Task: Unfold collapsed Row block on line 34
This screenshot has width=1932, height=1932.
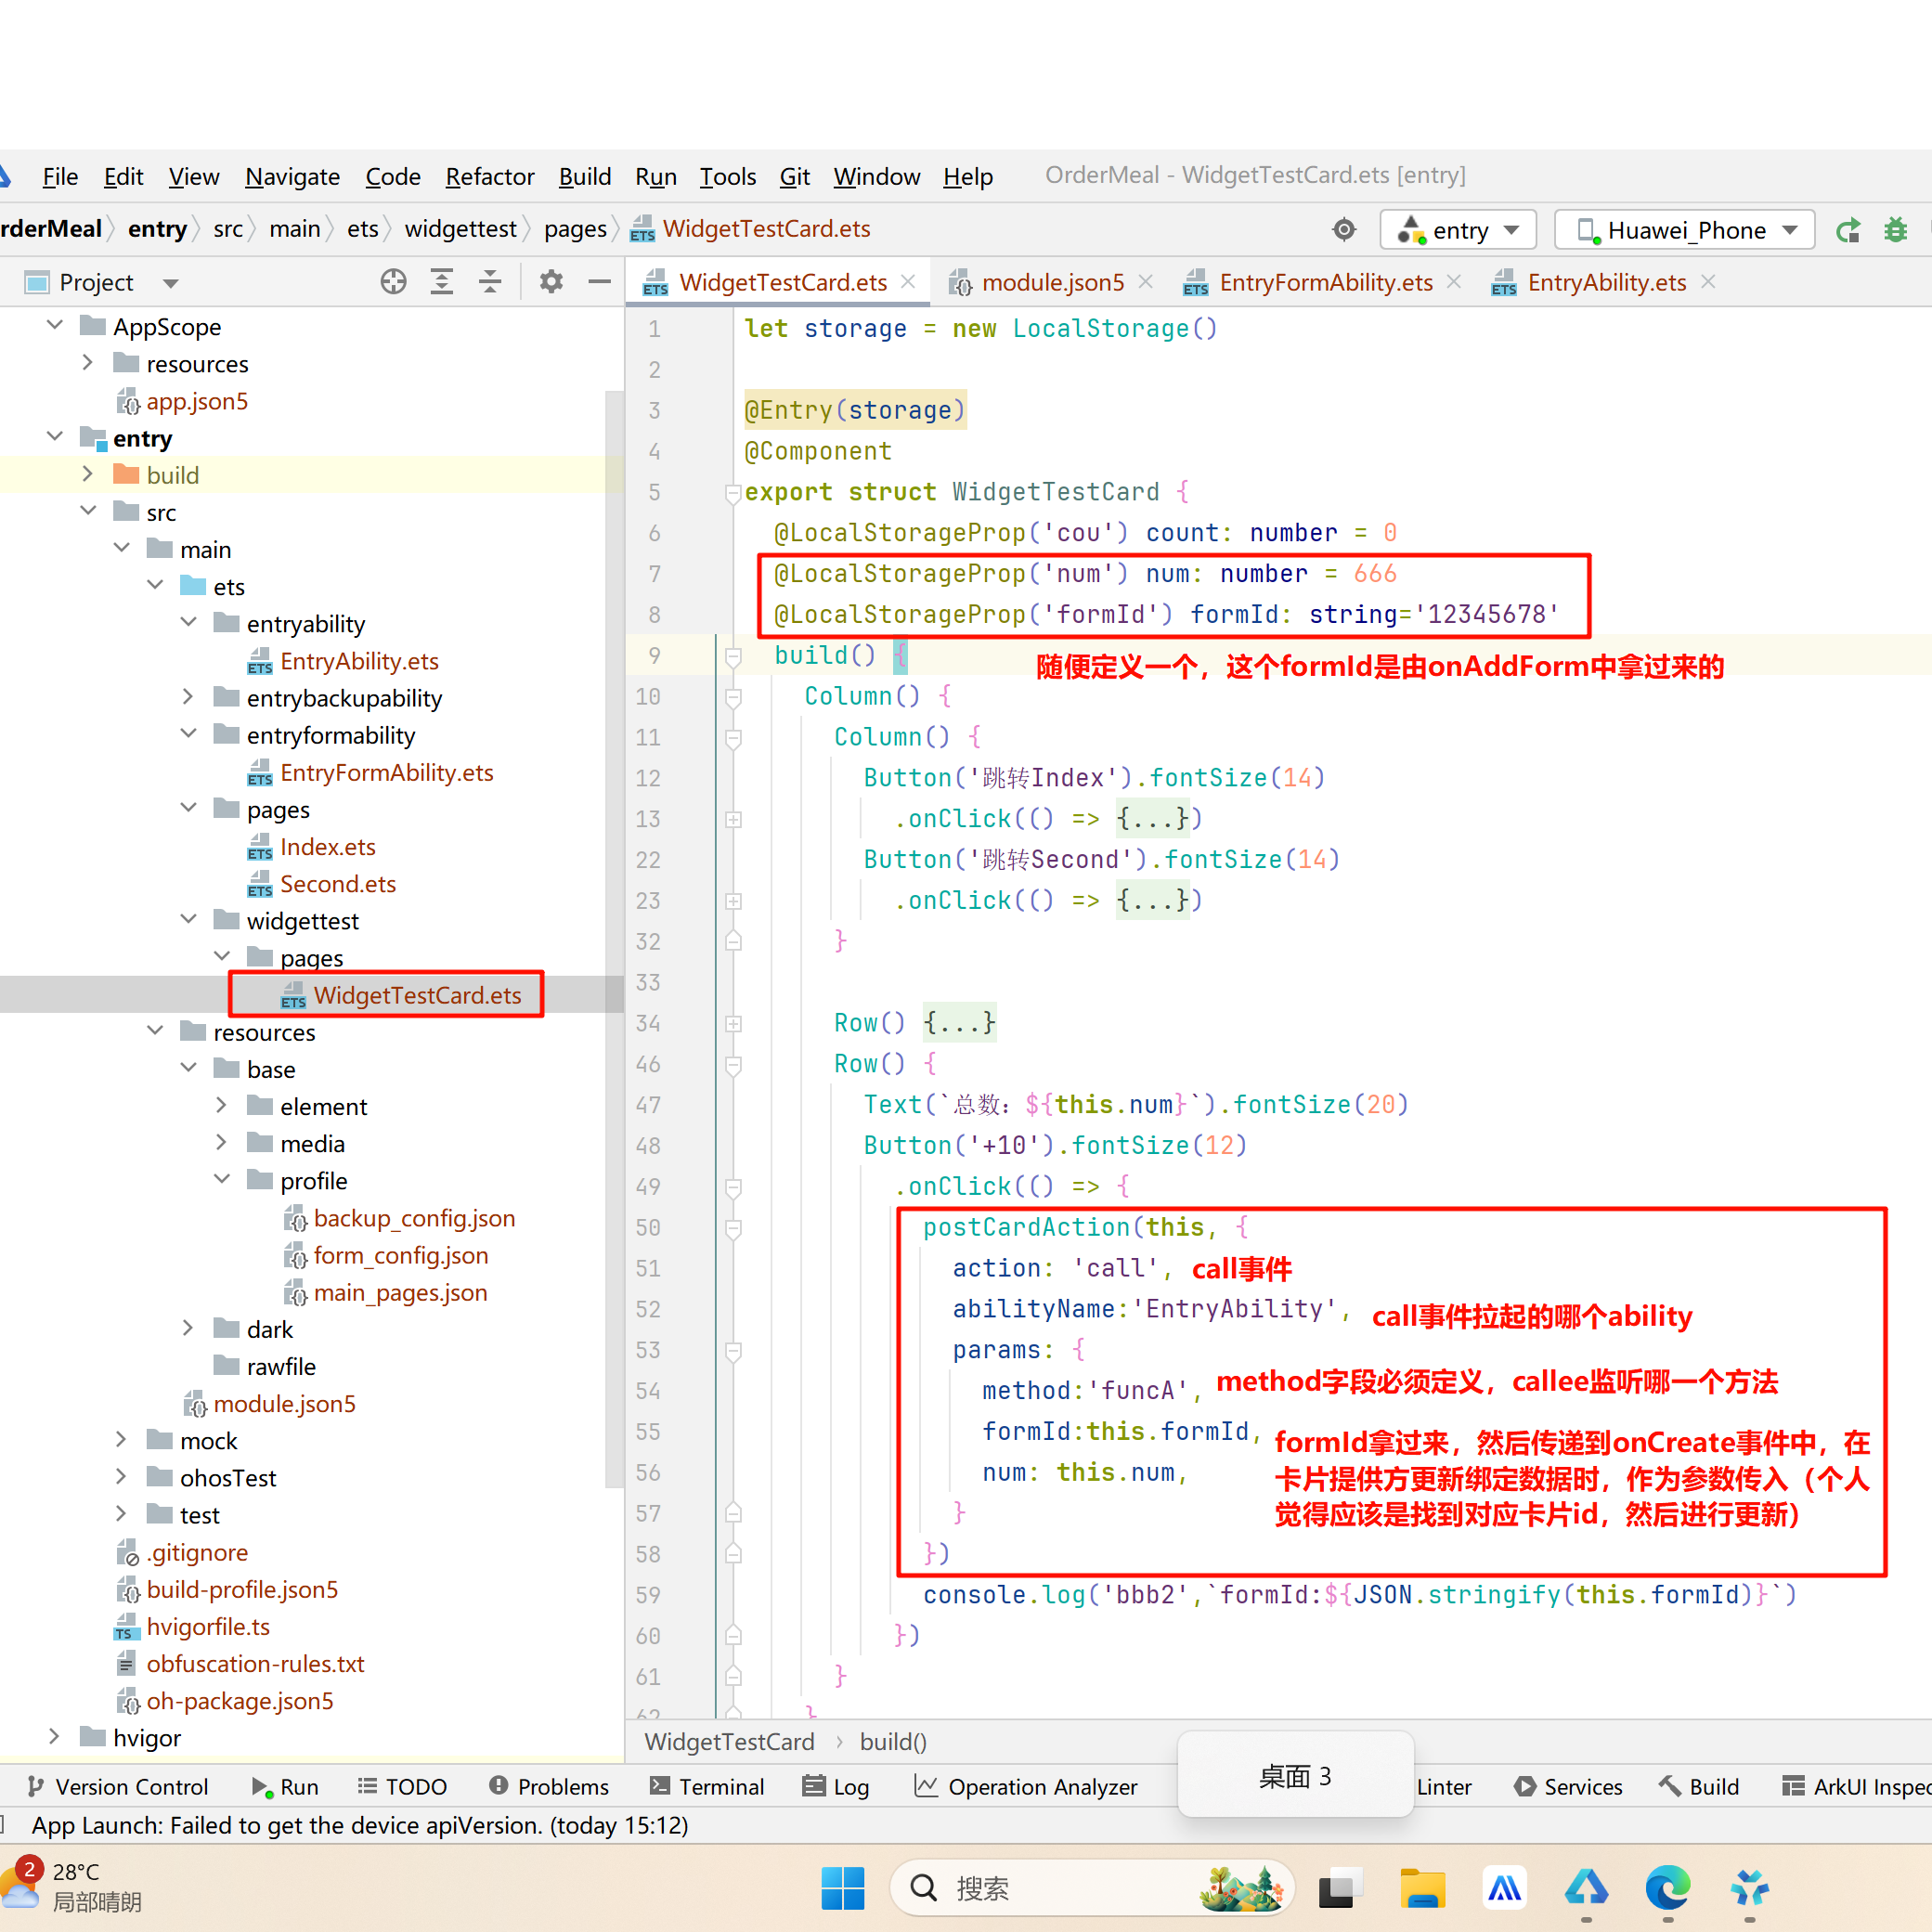Action: click(733, 1023)
